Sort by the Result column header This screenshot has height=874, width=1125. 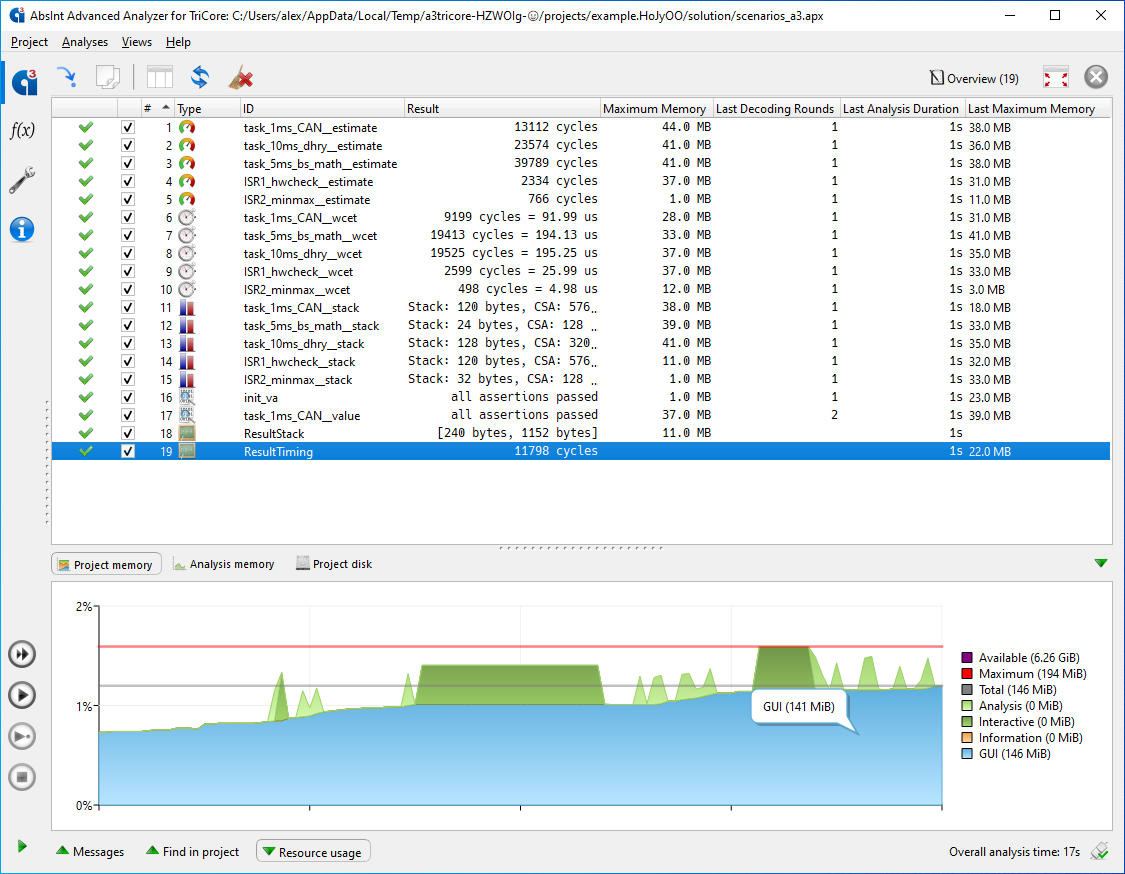click(502, 108)
